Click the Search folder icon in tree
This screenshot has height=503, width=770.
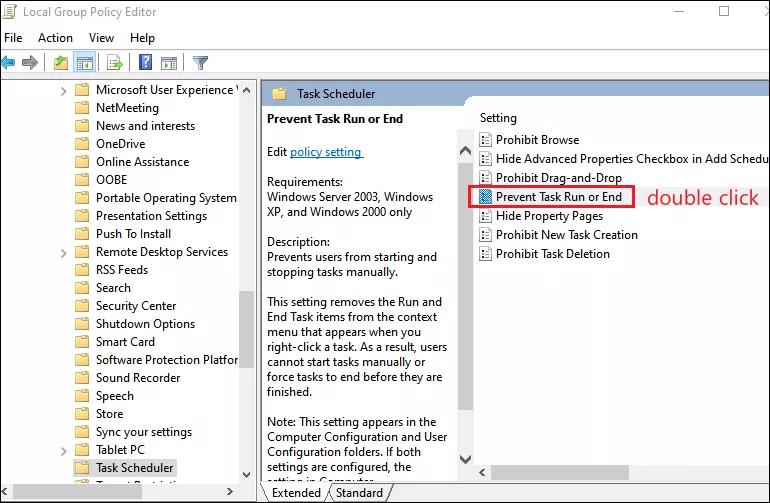click(82, 288)
